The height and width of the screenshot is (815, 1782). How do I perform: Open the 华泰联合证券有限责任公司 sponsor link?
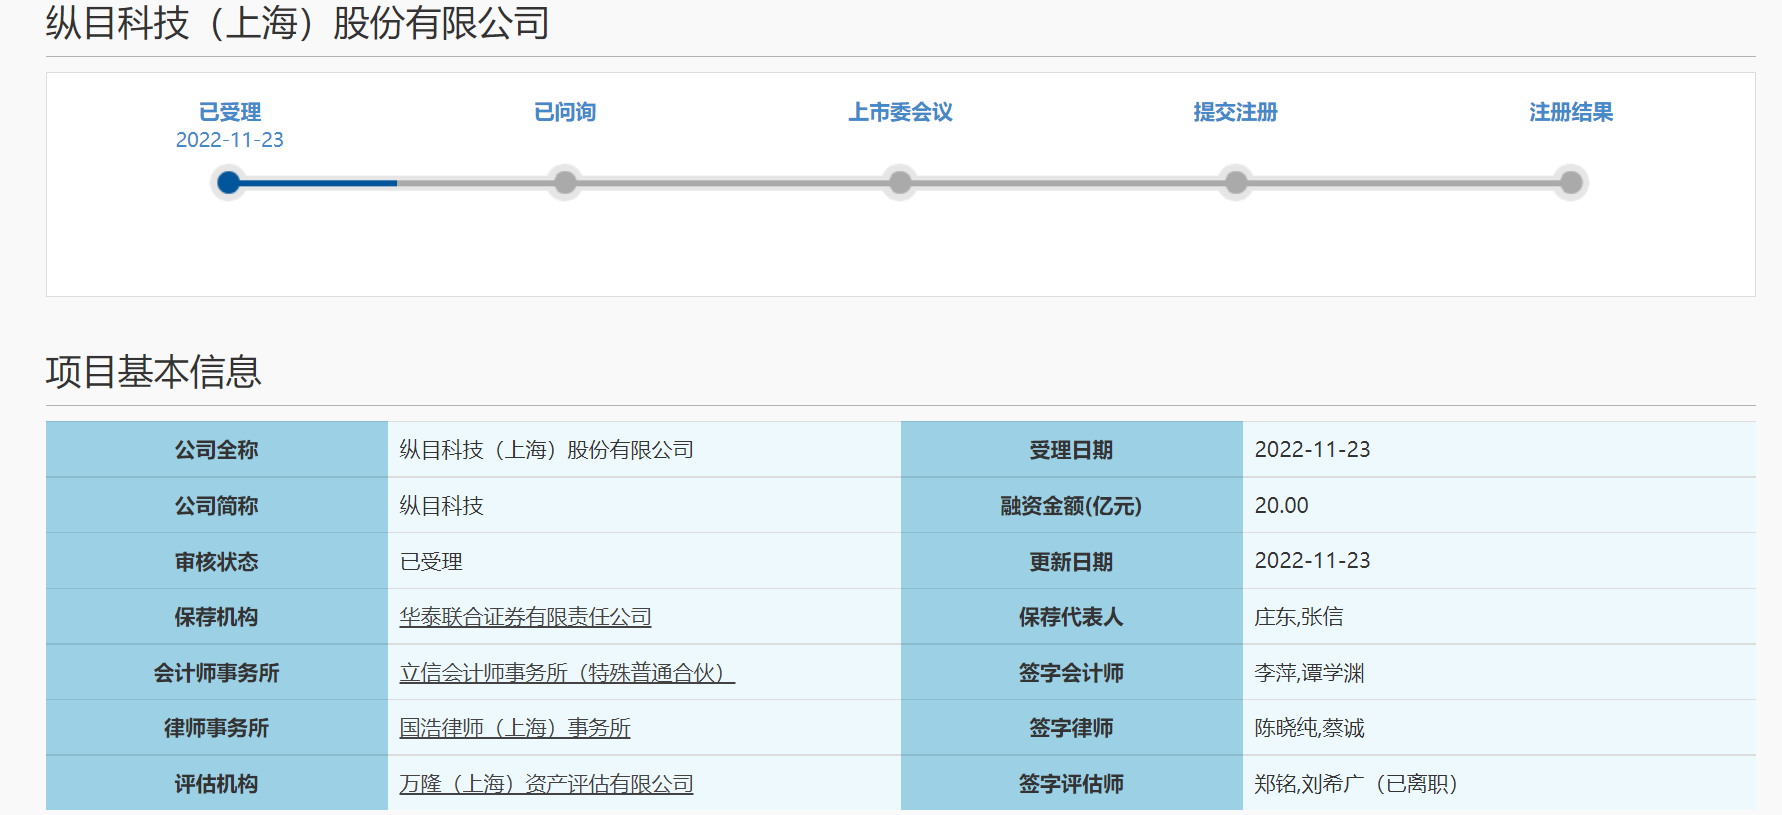tap(525, 617)
